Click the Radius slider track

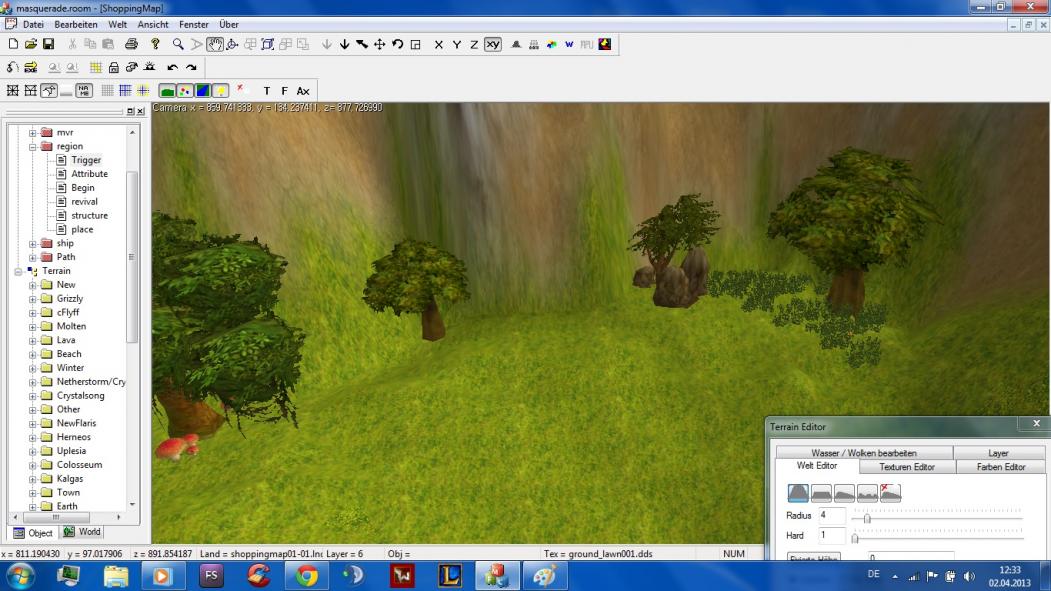[935, 518]
